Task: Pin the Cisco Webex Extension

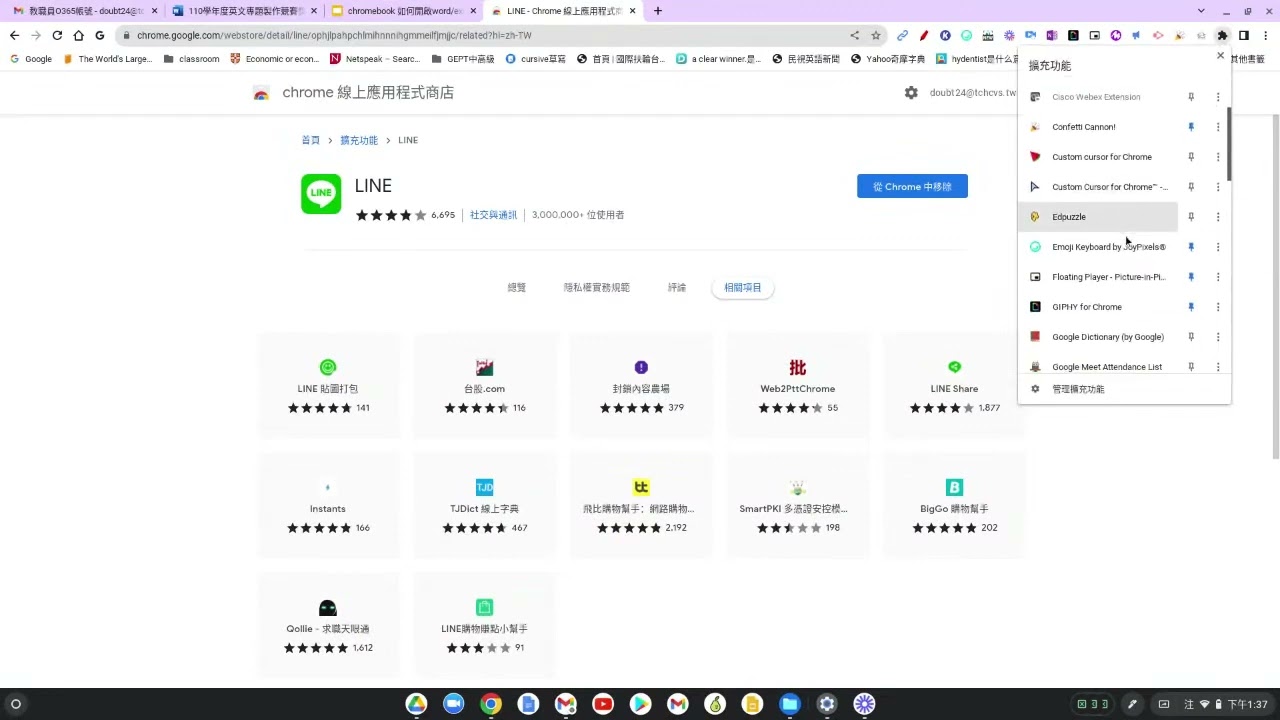Action: click(1190, 97)
